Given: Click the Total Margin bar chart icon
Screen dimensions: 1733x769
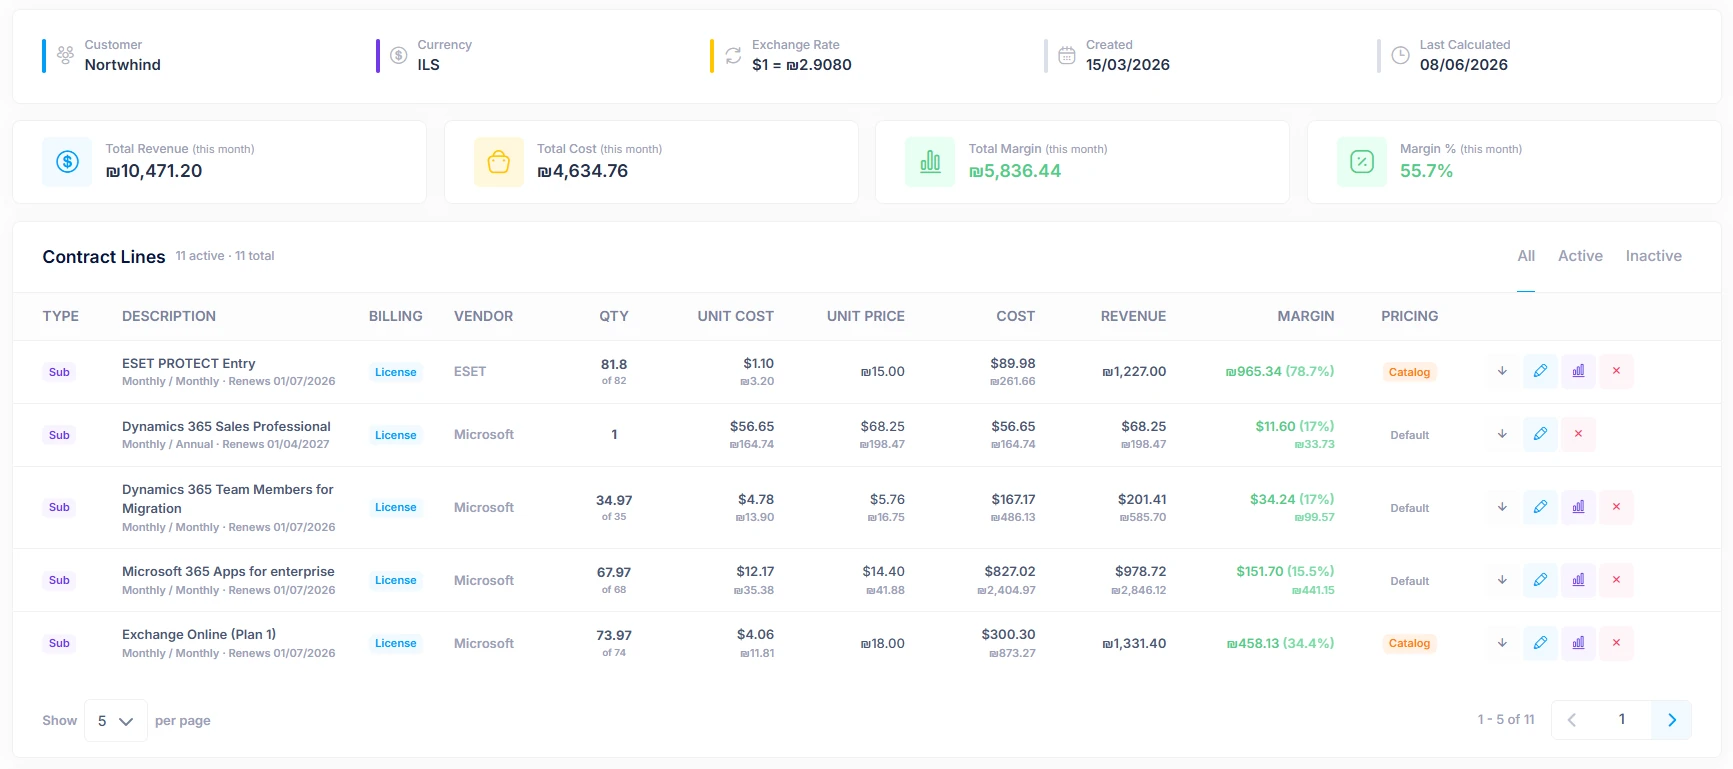Looking at the screenshot, I should click(930, 162).
